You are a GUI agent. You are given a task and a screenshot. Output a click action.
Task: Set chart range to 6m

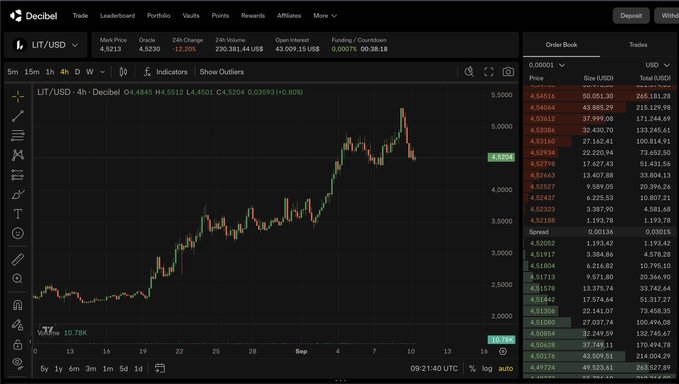[74, 368]
